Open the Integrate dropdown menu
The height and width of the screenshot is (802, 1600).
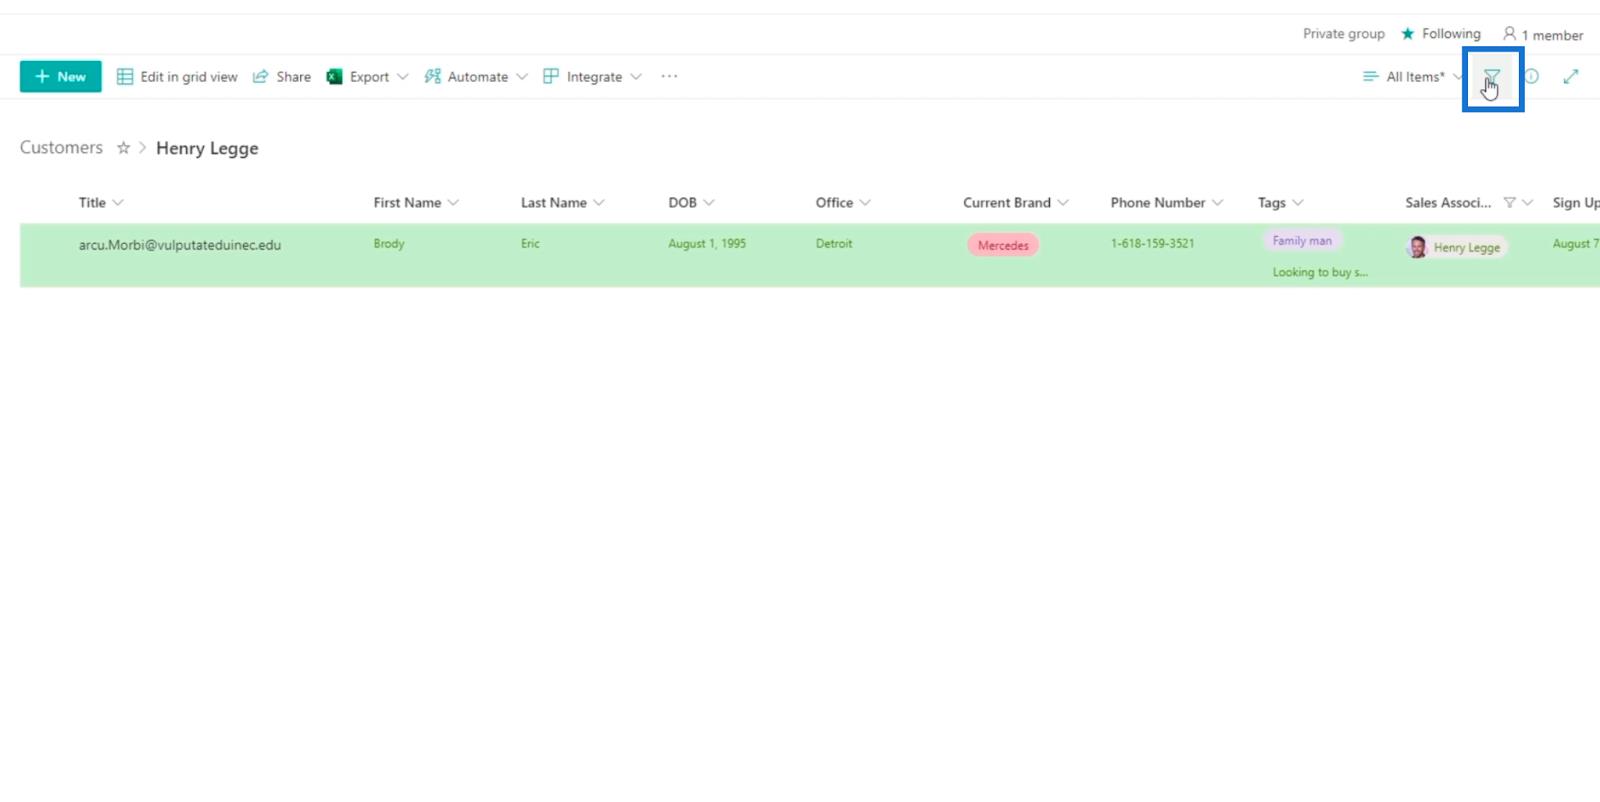592,77
